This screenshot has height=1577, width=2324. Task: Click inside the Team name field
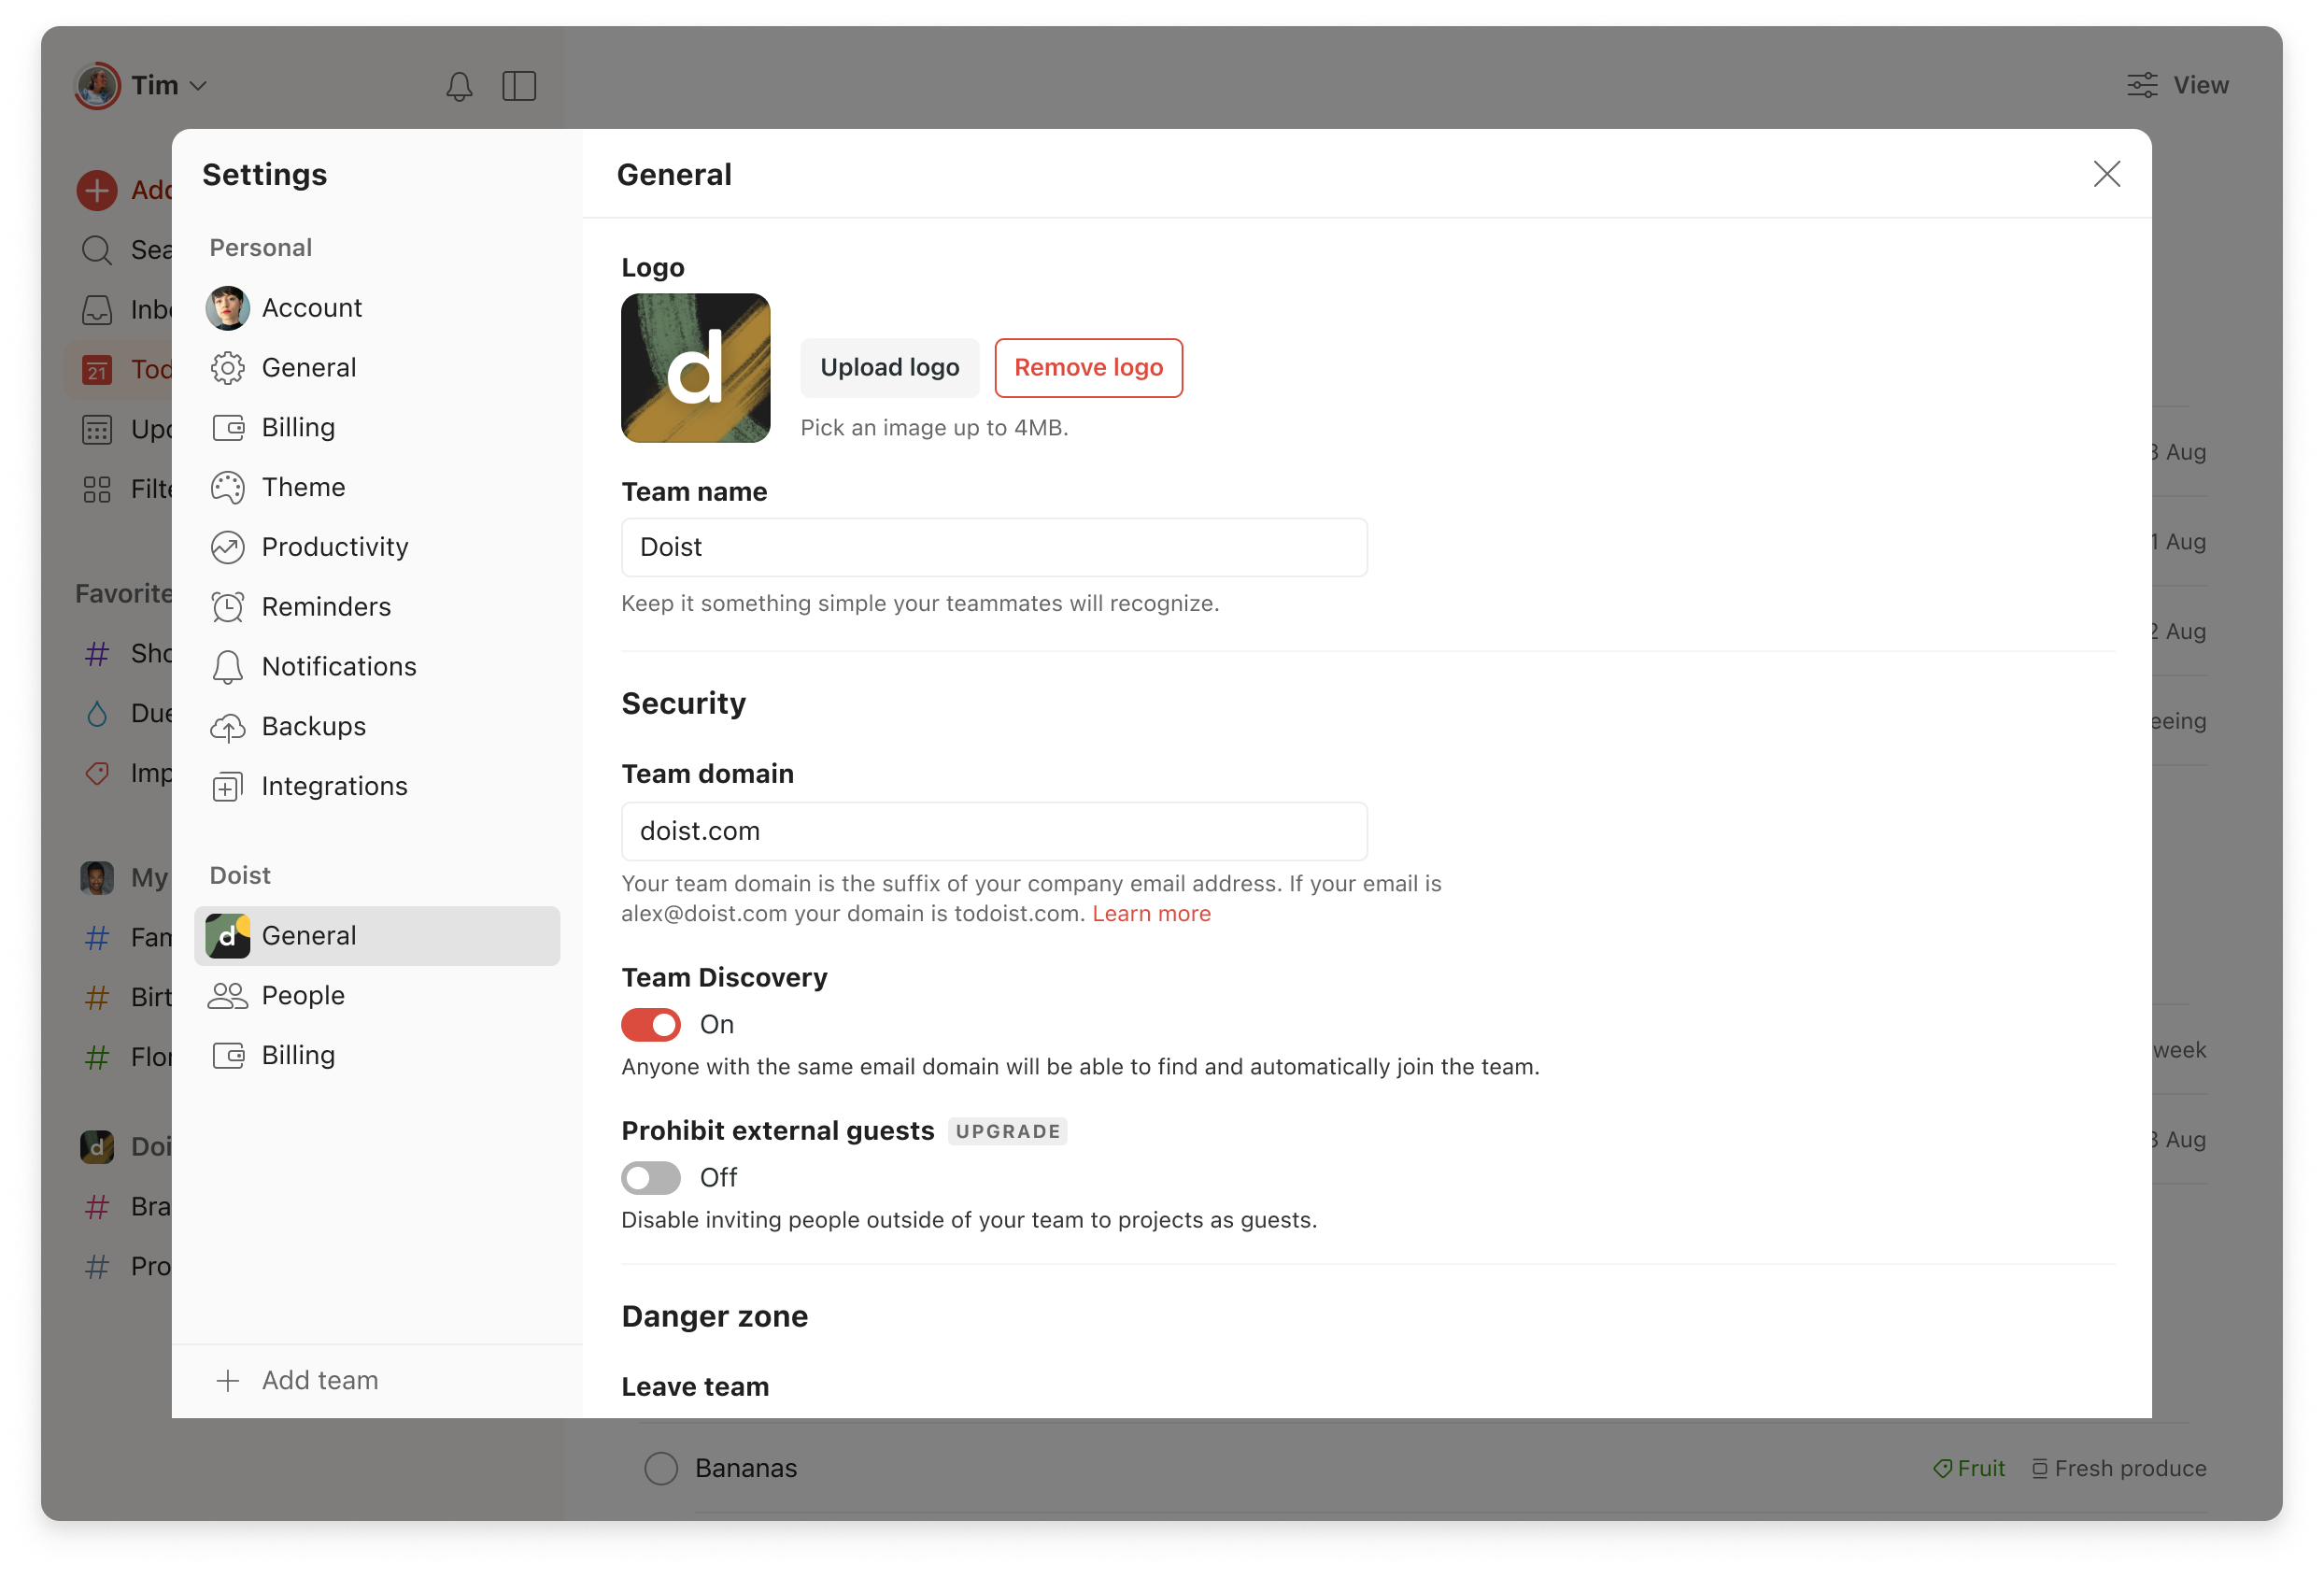click(x=993, y=547)
